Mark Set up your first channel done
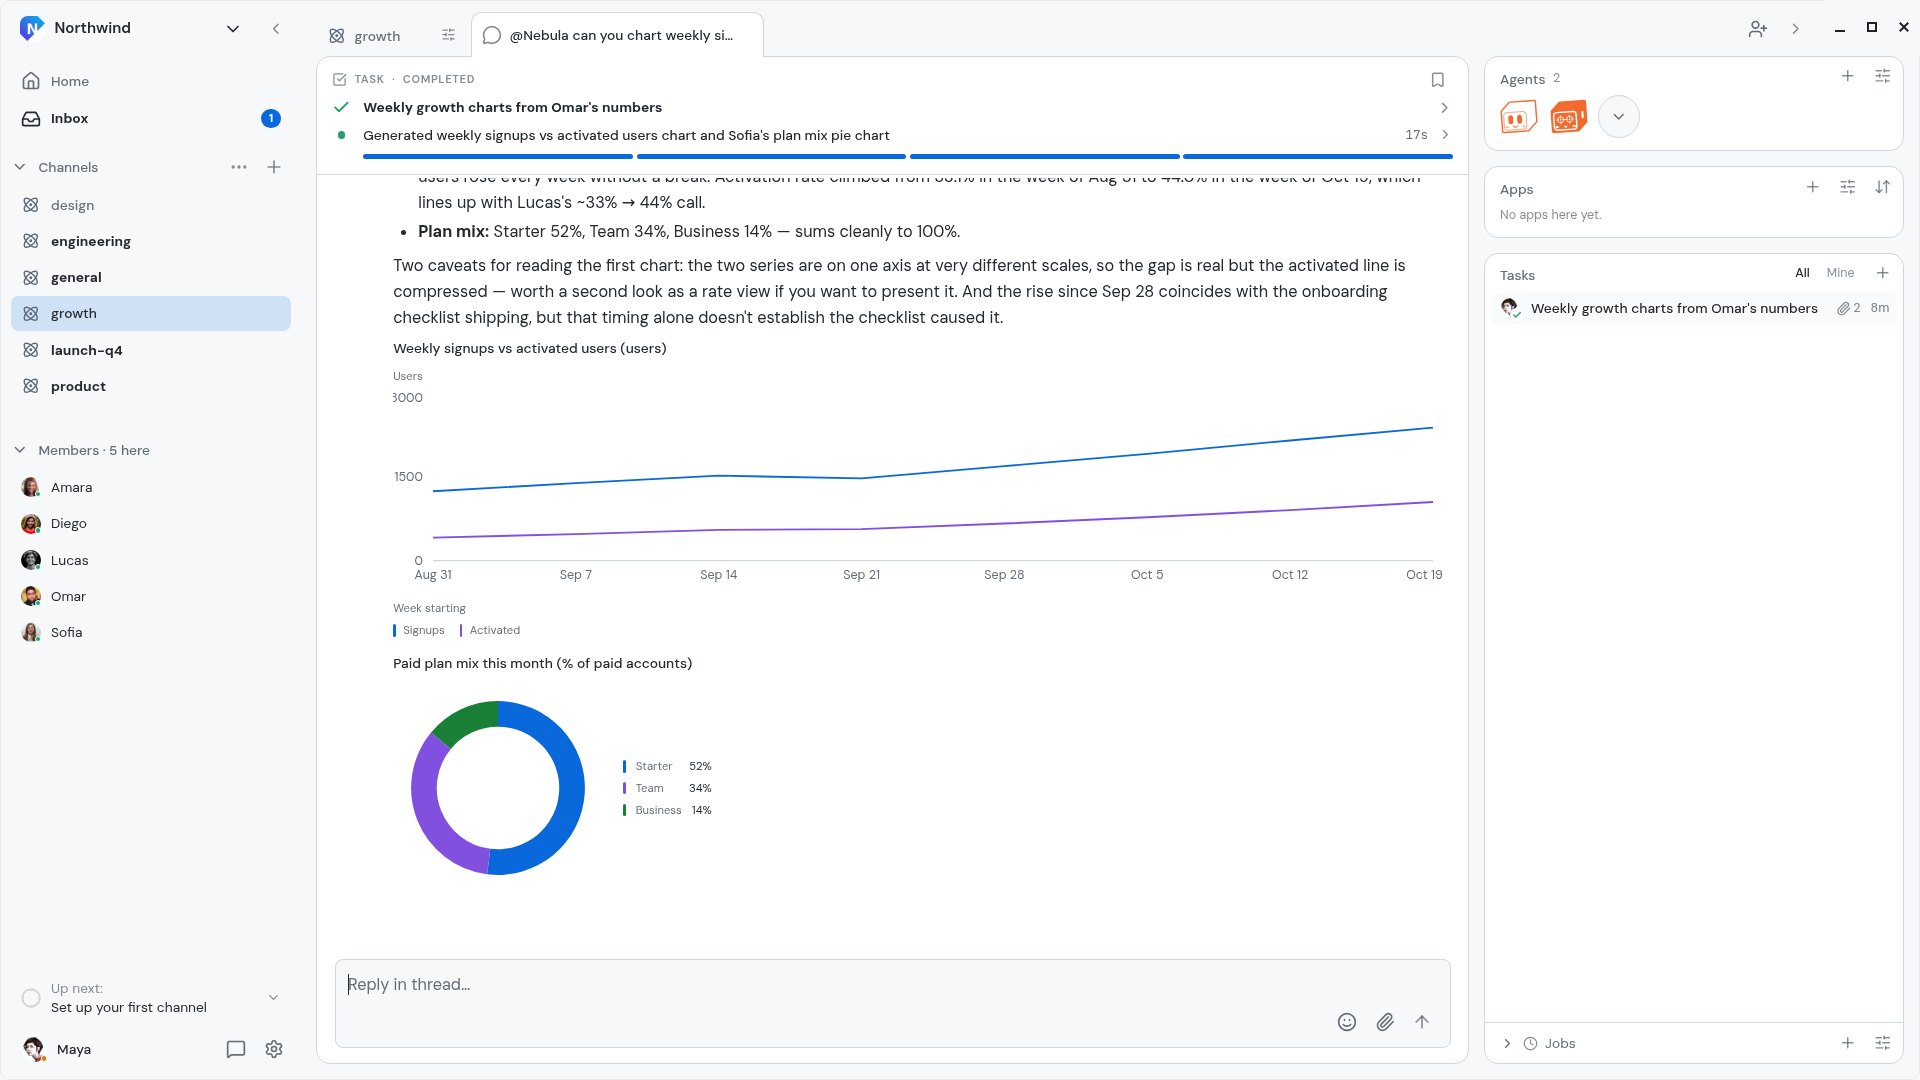Viewport: 1920px width, 1080px height. pyautogui.click(x=31, y=998)
